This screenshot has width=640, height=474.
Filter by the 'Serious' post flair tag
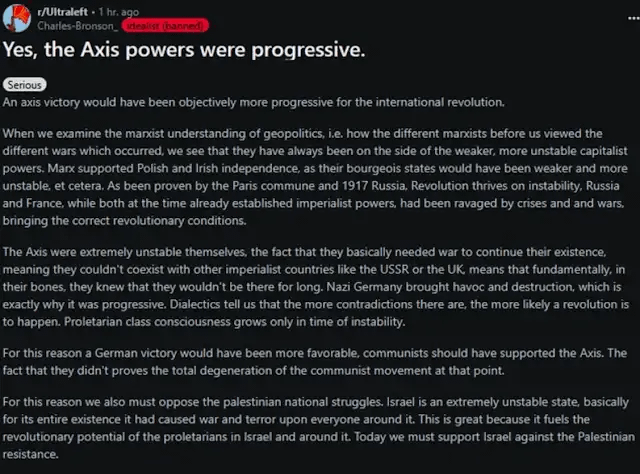[24, 85]
